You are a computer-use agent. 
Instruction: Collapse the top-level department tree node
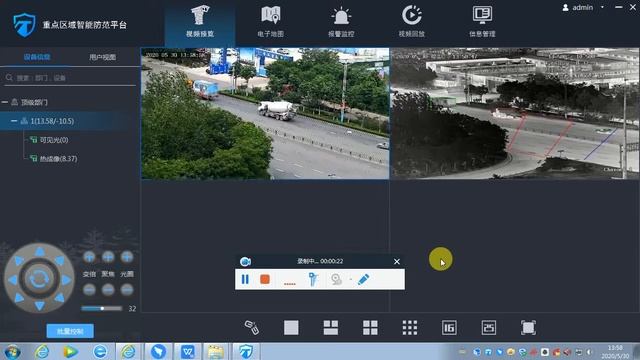pyautogui.click(x=5, y=102)
